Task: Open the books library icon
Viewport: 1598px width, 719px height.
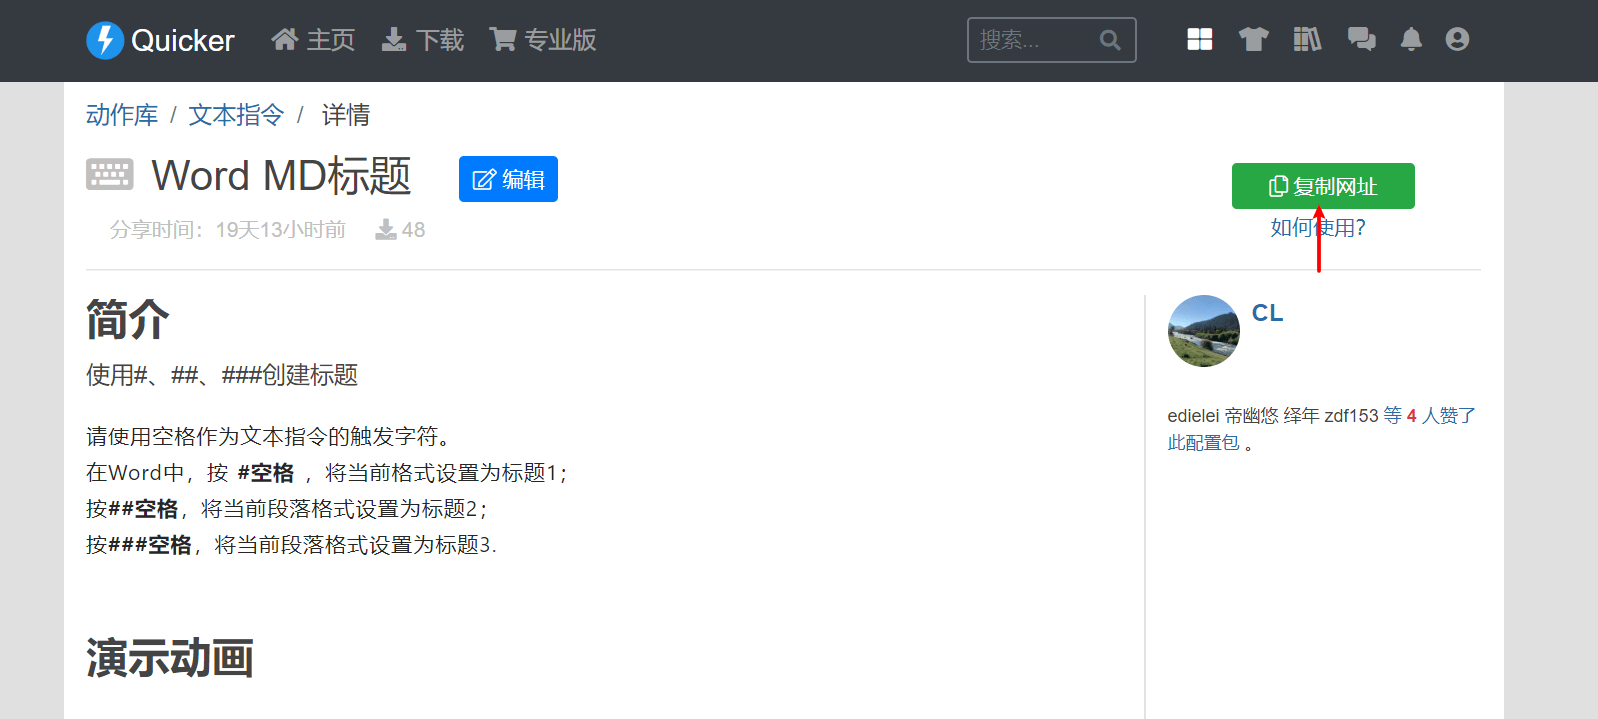Action: click(1307, 39)
